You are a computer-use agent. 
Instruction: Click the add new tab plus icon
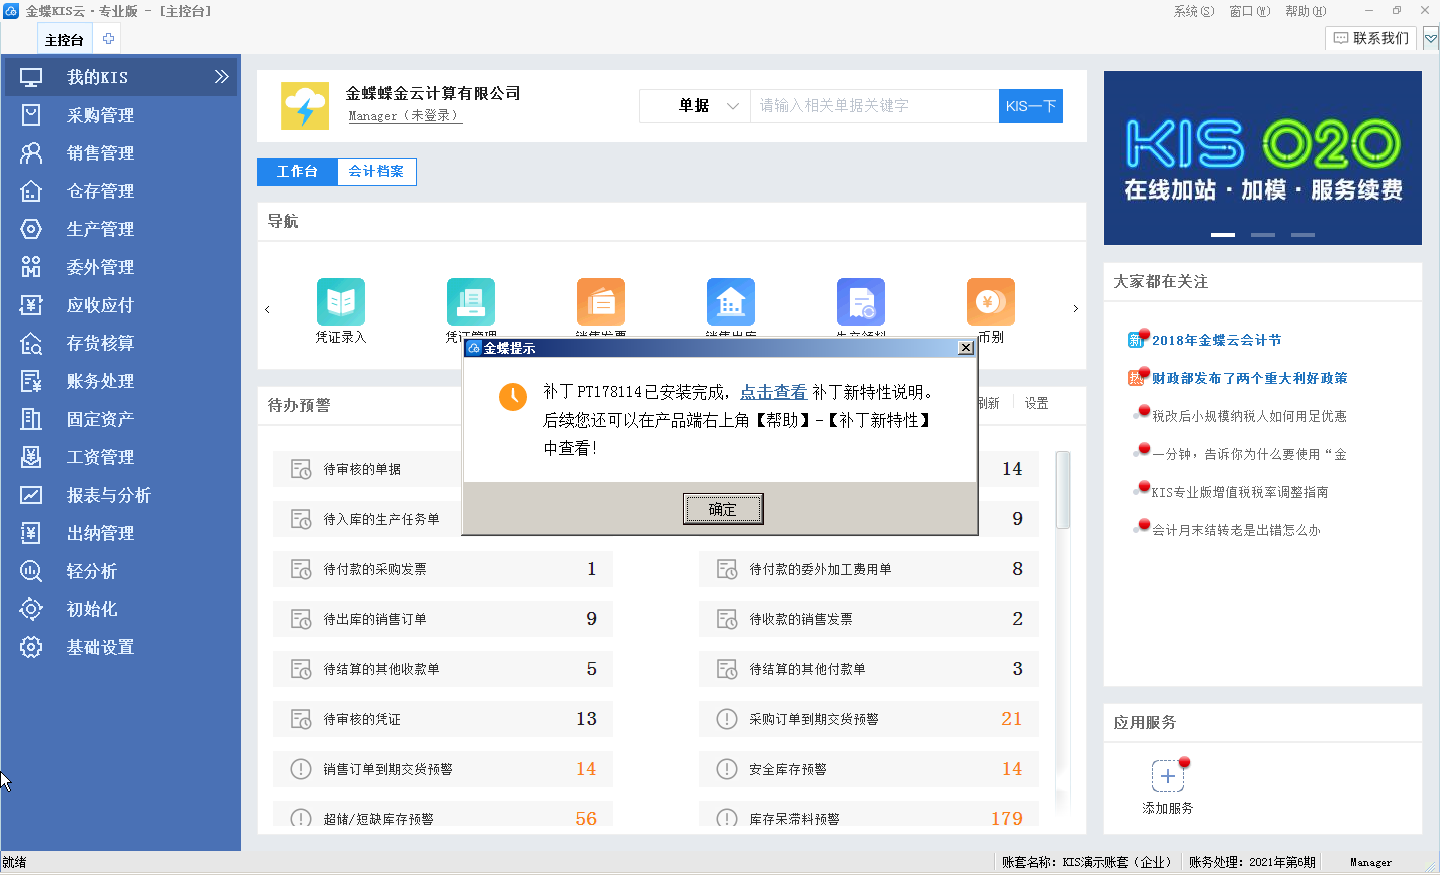[108, 39]
